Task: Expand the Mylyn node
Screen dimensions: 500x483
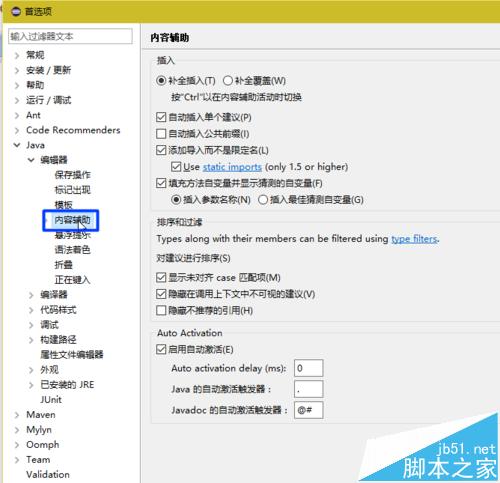Action: click(17, 430)
